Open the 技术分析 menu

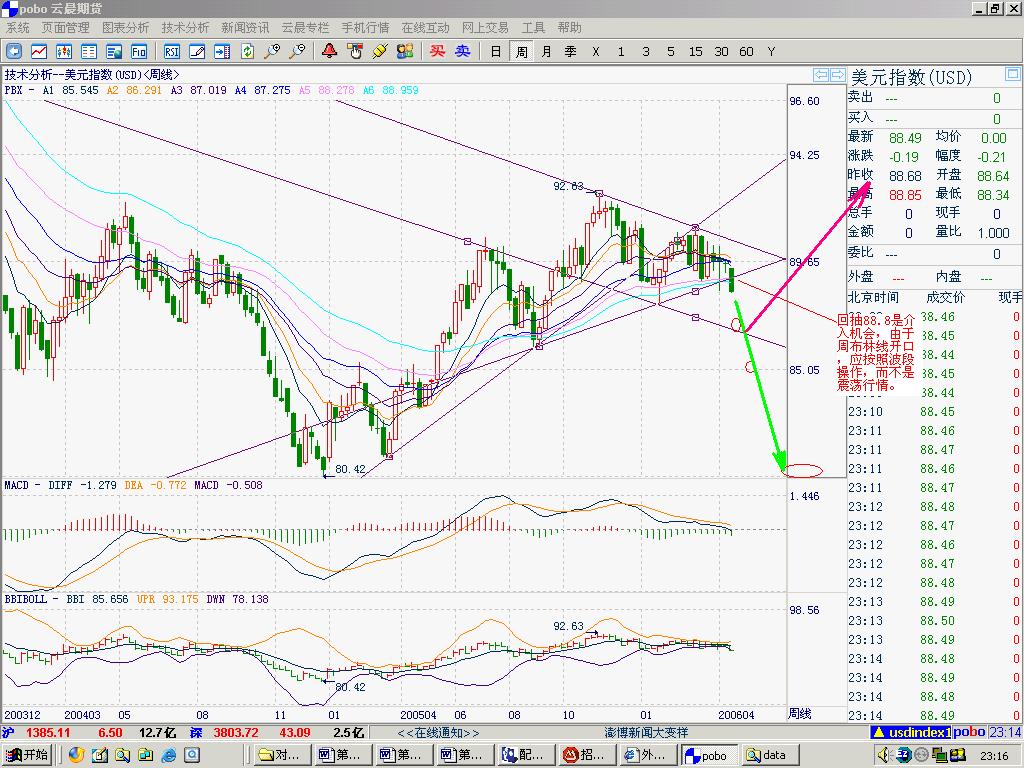pos(185,28)
